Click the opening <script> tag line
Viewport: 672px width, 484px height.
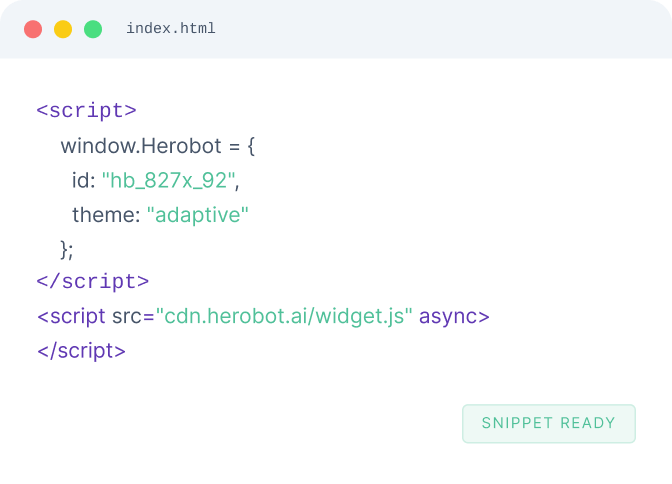(87, 111)
